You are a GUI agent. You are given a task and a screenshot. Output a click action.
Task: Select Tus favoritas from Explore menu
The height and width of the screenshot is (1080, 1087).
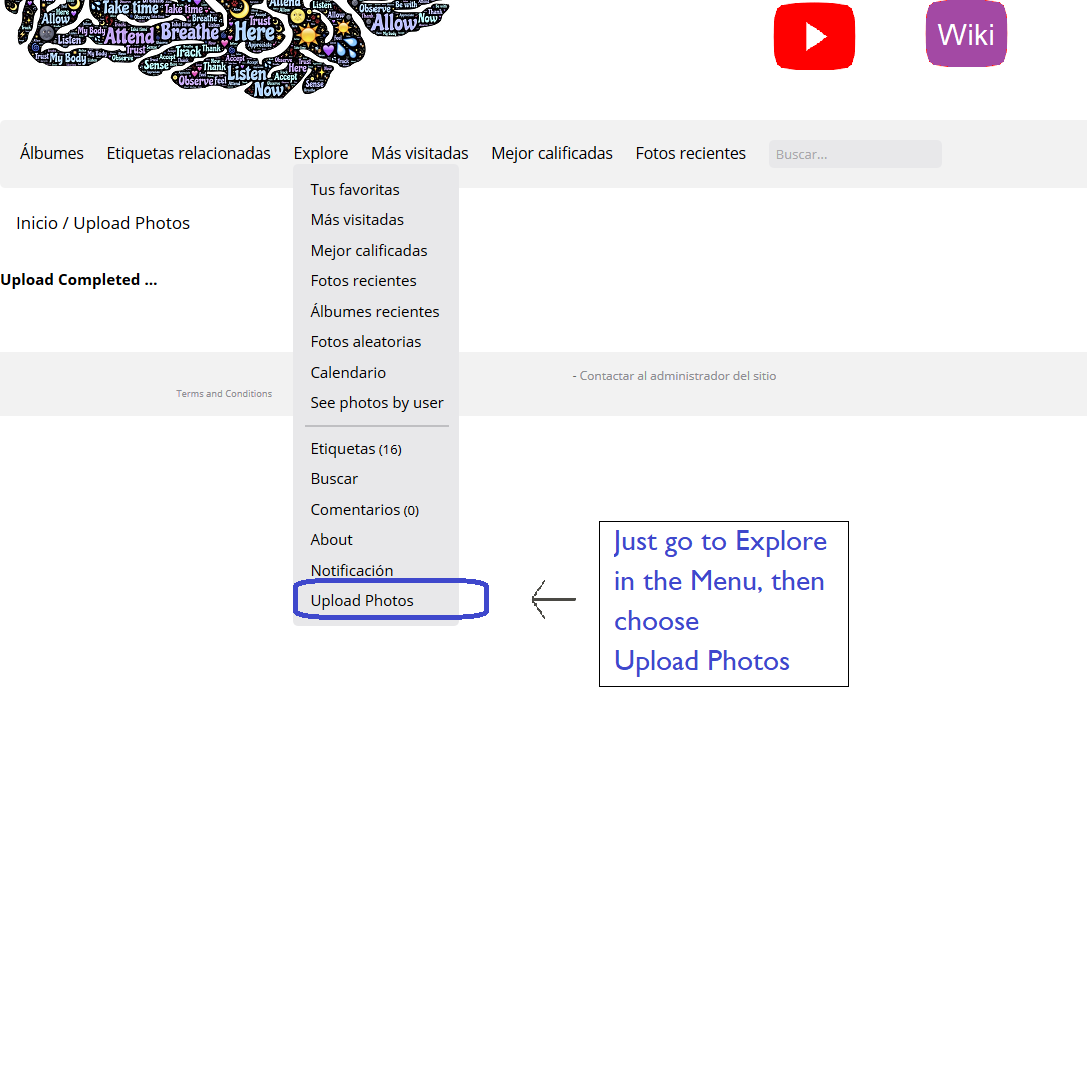tap(355, 189)
